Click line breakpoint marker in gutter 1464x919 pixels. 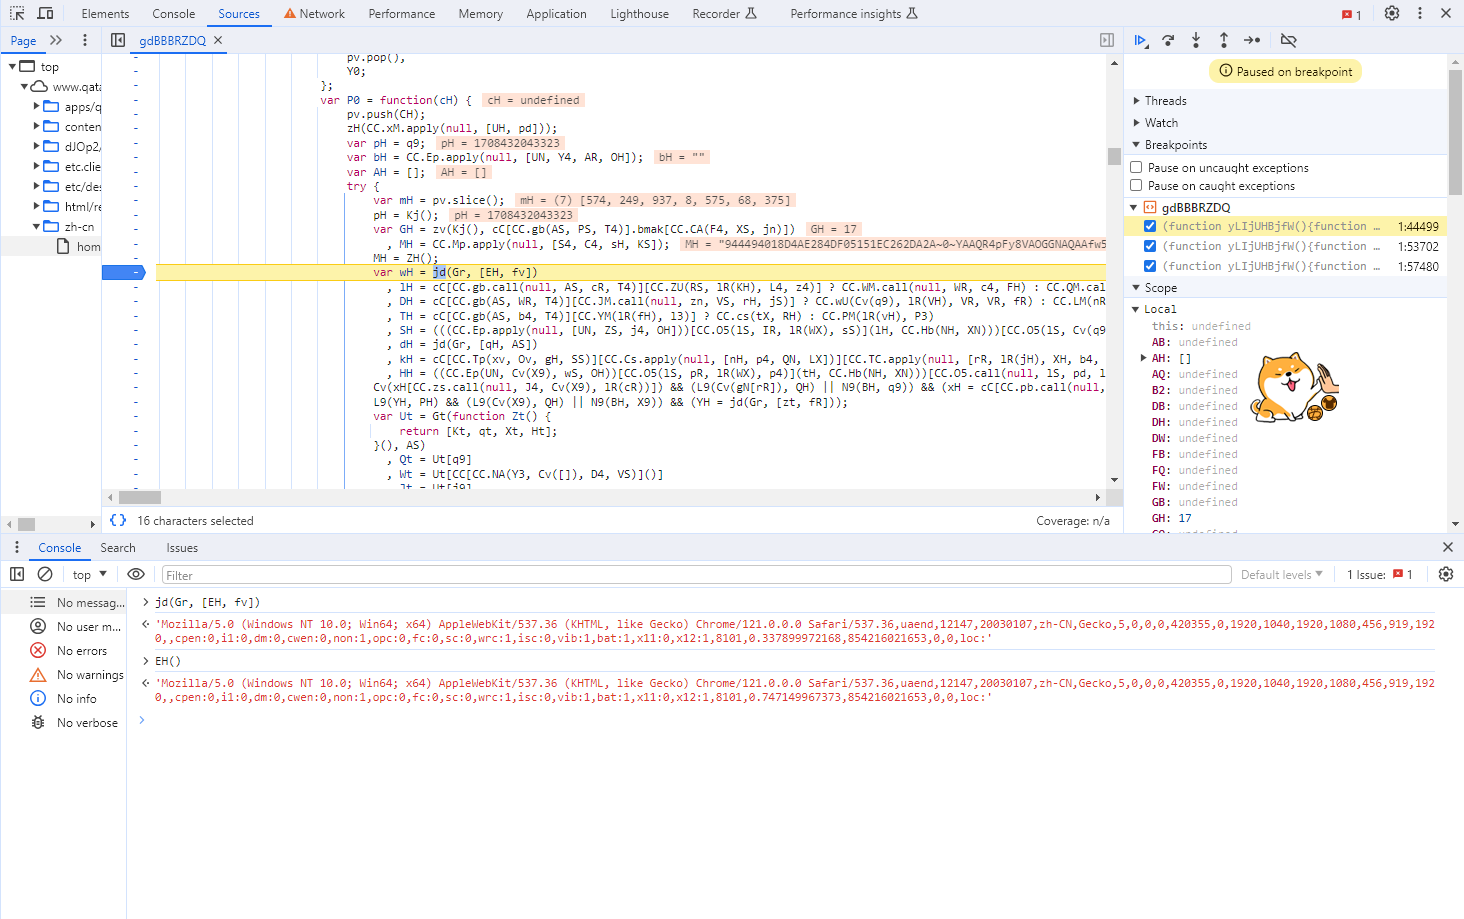pyautogui.click(x=125, y=272)
